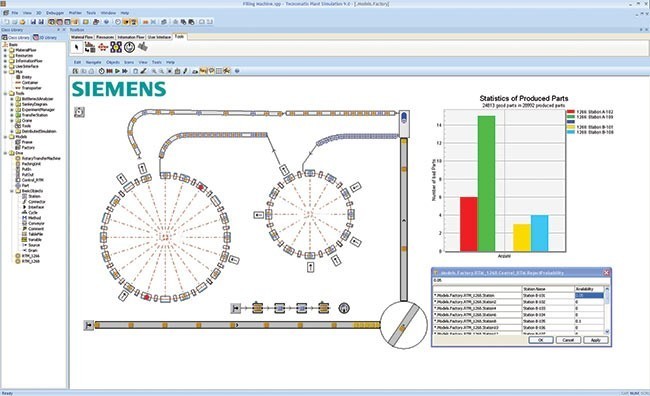
Task: Expand the BottleneckAnalyzer tree node
Action: 12,99
